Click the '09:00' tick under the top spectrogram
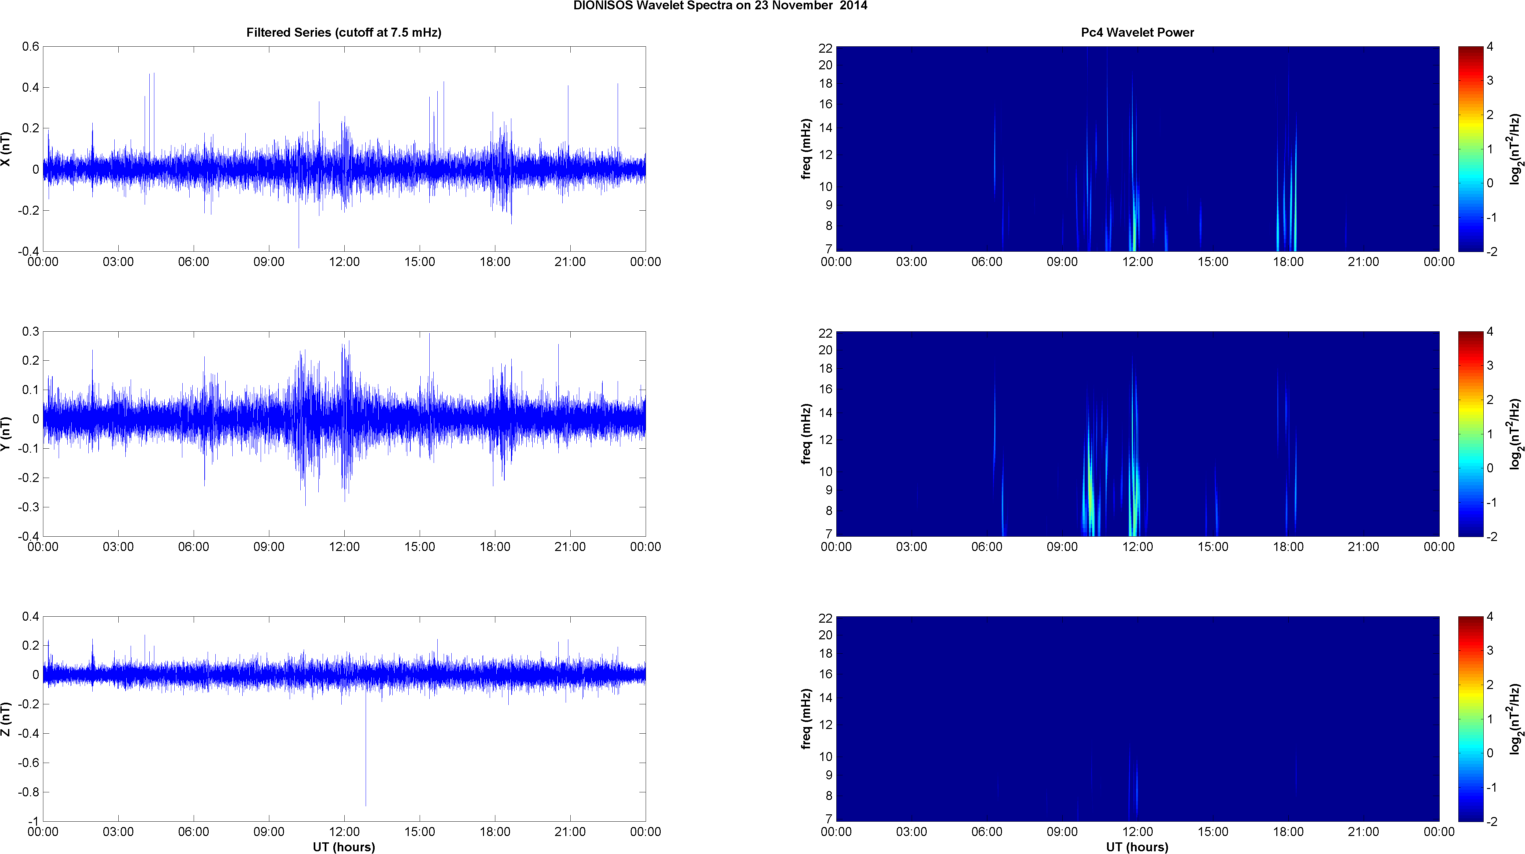Viewport: 1525px width, 854px height. point(1062,262)
